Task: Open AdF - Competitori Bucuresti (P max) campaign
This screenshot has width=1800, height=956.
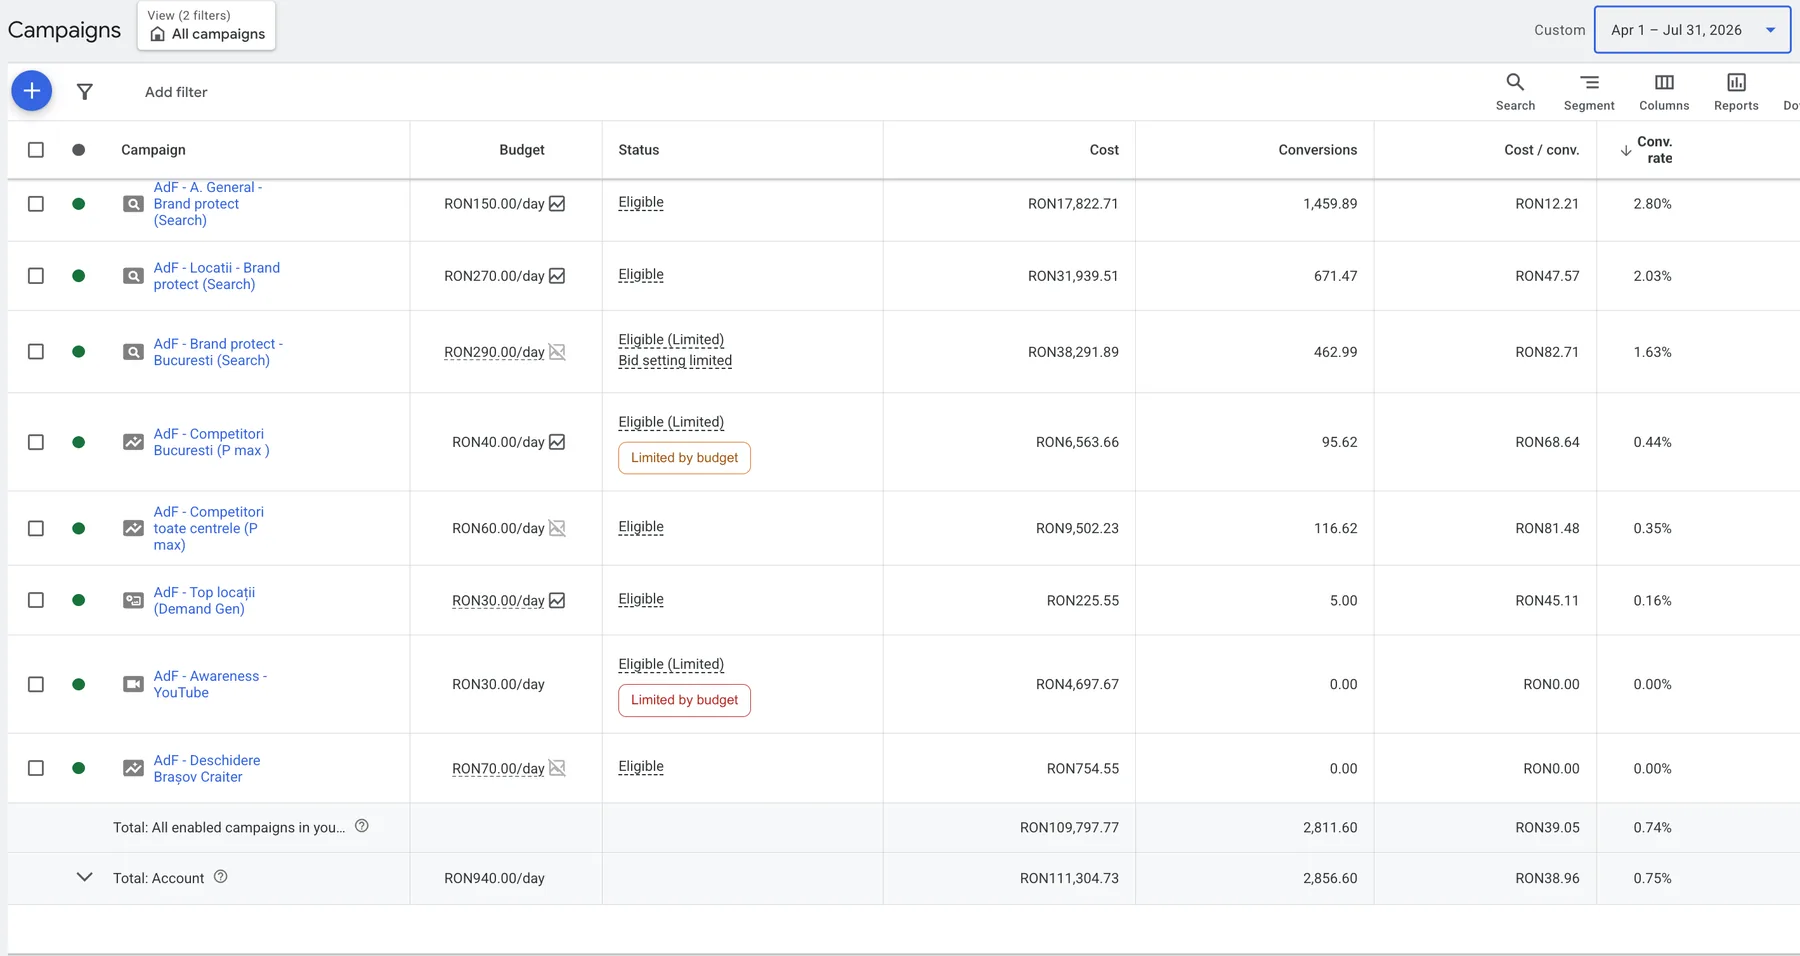Action: (211, 442)
